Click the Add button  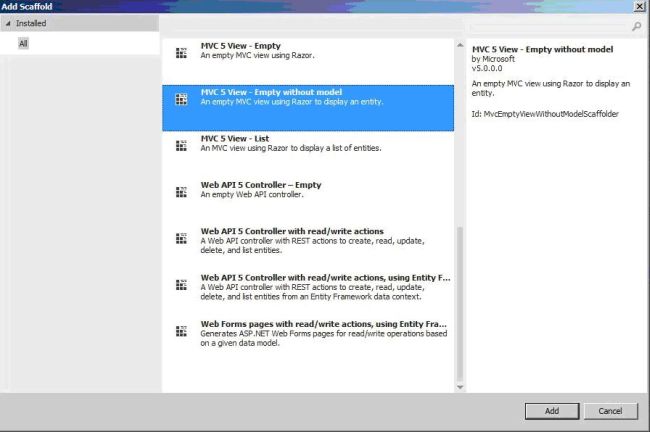552,411
